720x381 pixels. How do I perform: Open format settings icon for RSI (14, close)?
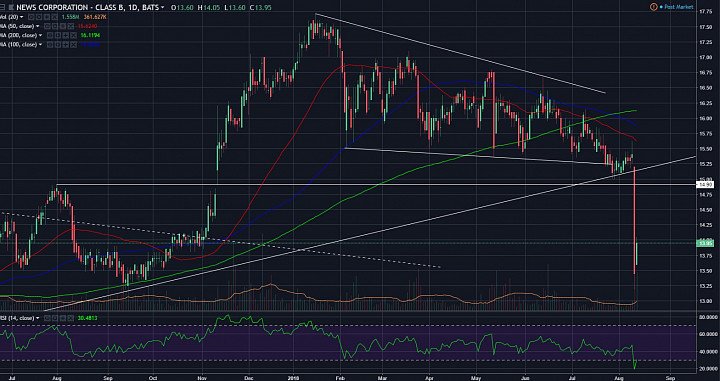(55, 318)
